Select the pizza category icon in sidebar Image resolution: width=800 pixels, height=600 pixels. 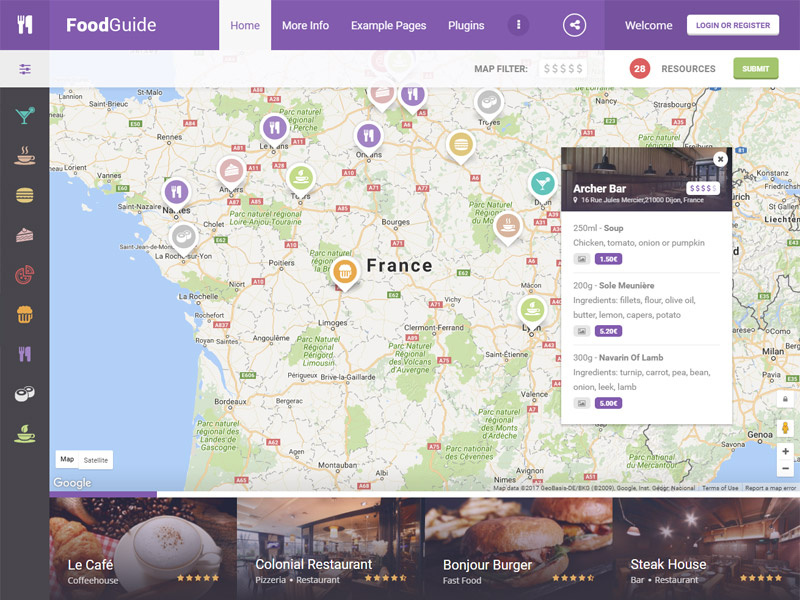pos(24,274)
